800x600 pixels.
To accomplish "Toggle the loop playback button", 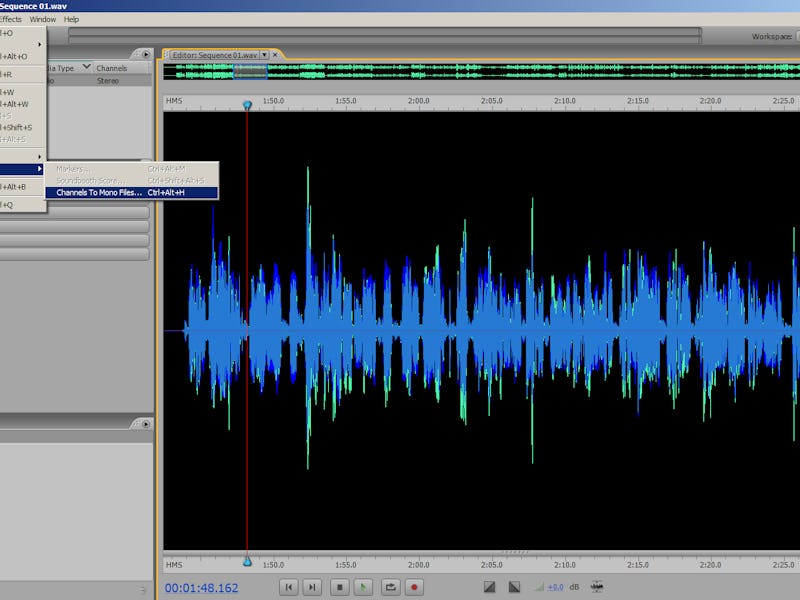I will coord(391,588).
